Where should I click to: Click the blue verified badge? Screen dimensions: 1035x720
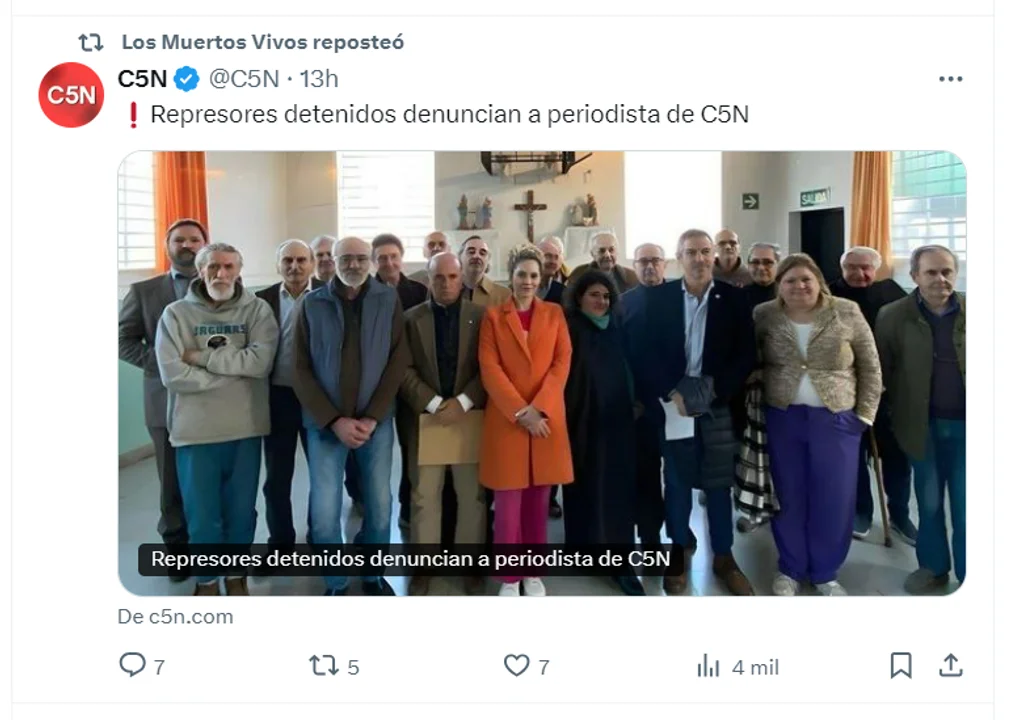pos(187,79)
